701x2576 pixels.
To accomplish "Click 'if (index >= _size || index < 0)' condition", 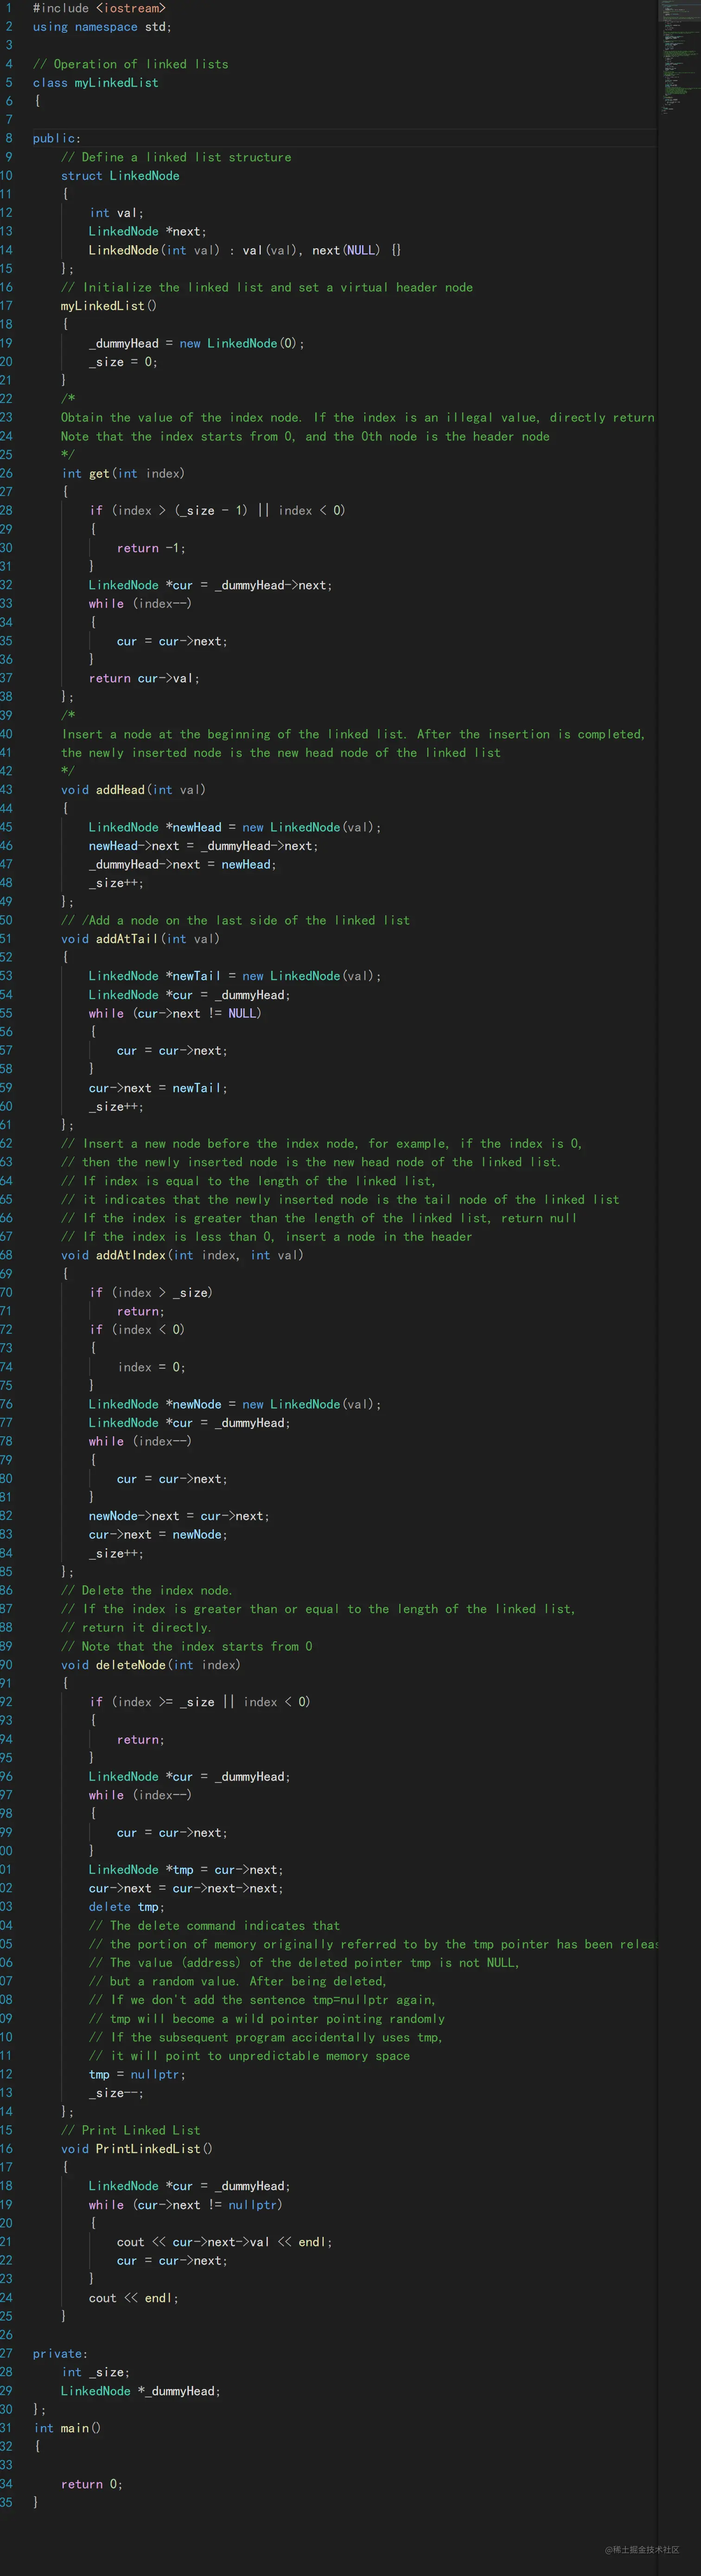I will click(200, 1703).
